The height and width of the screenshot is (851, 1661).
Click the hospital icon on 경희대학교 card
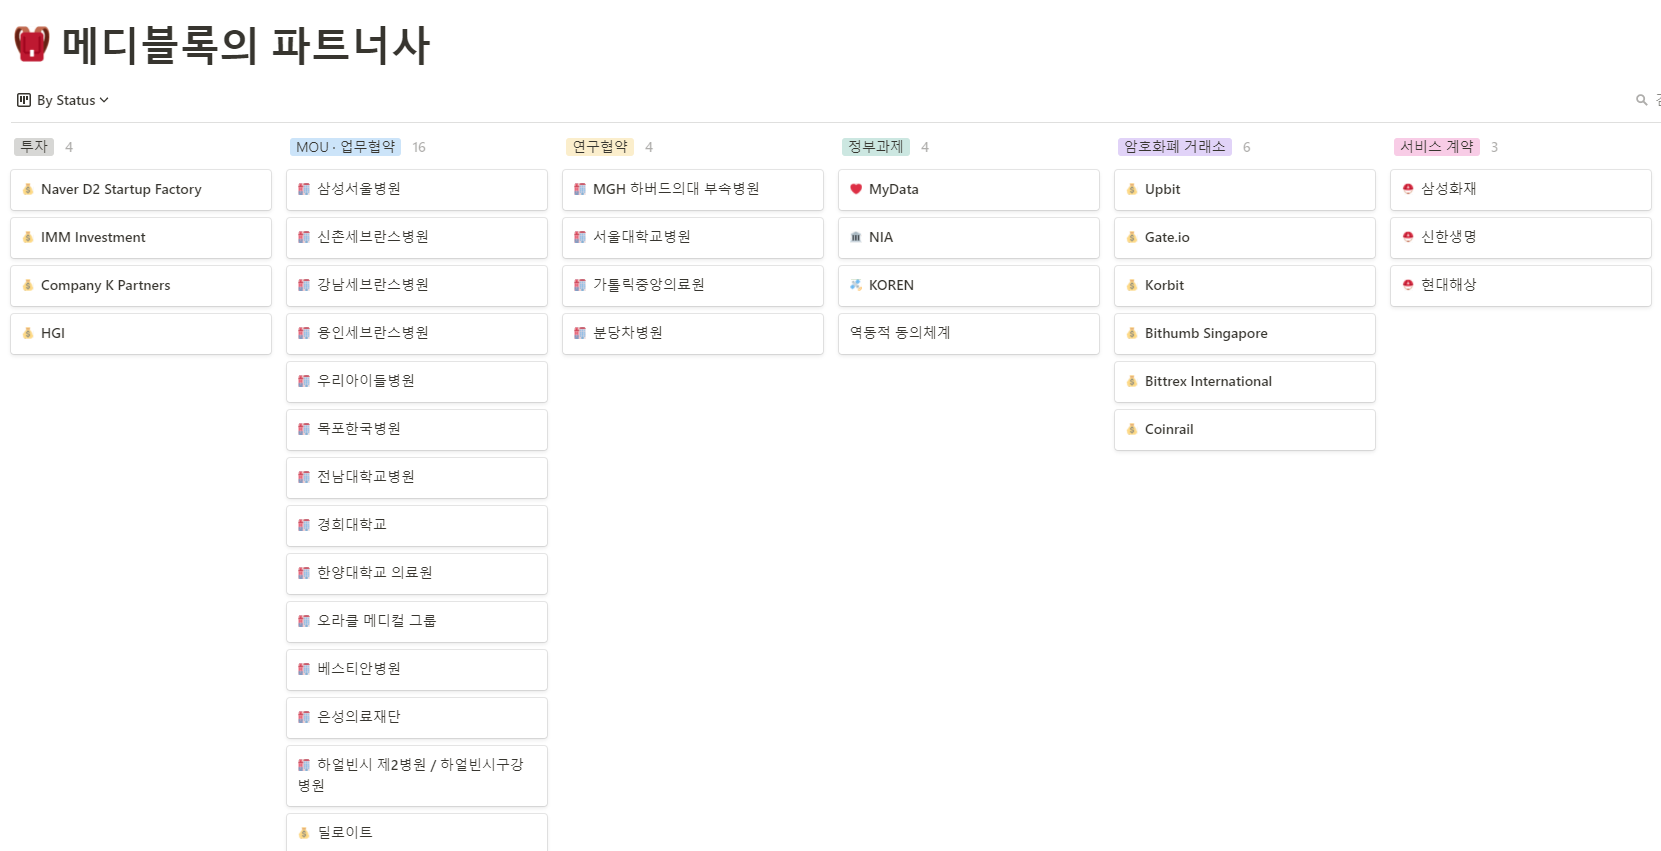[x=304, y=525]
